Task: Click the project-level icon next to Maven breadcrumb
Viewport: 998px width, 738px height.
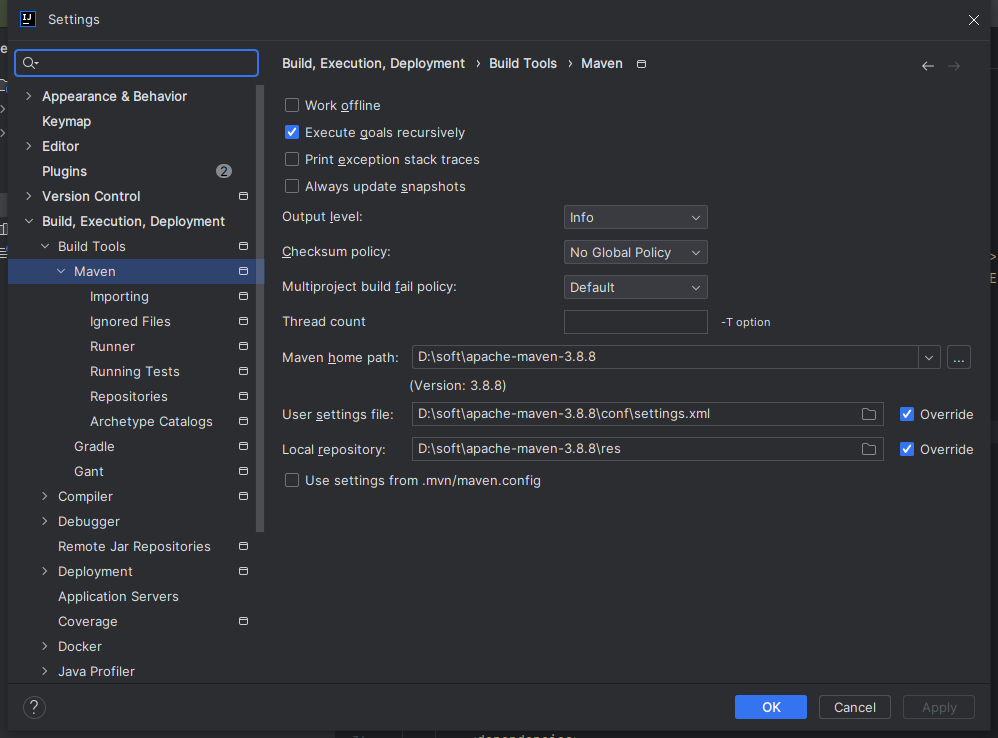Action: [x=642, y=64]
